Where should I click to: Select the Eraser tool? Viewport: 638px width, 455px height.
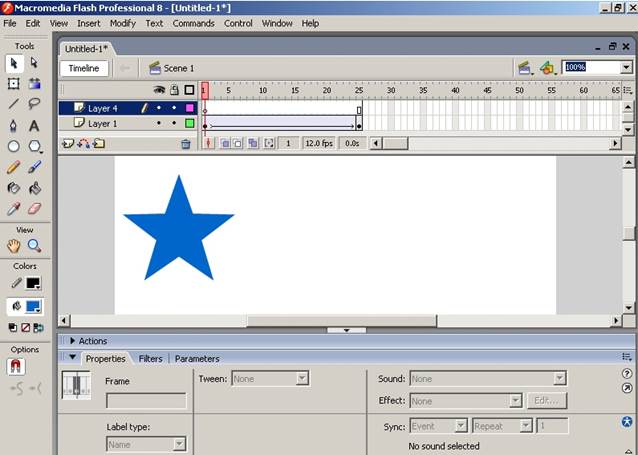click(35, 209)
